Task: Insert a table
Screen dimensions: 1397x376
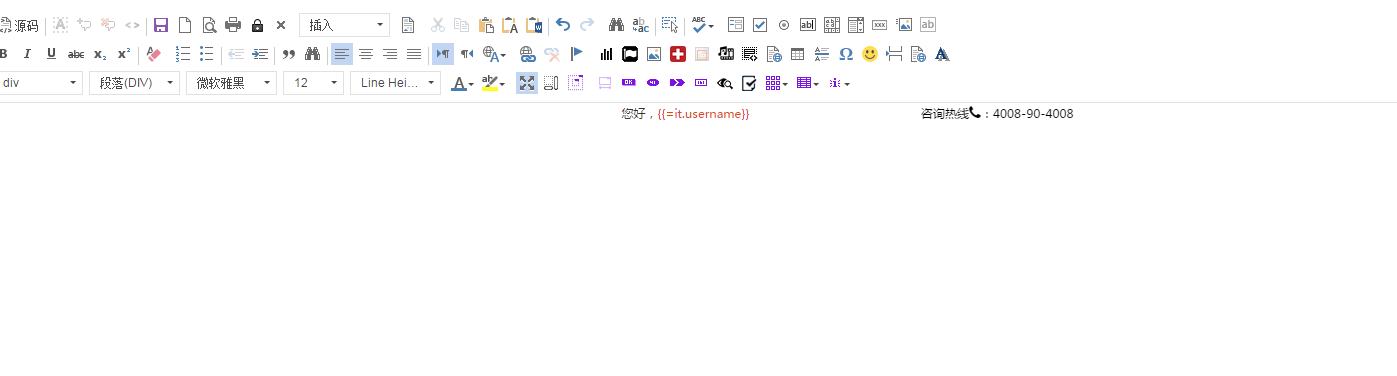Action: point(797,54)
